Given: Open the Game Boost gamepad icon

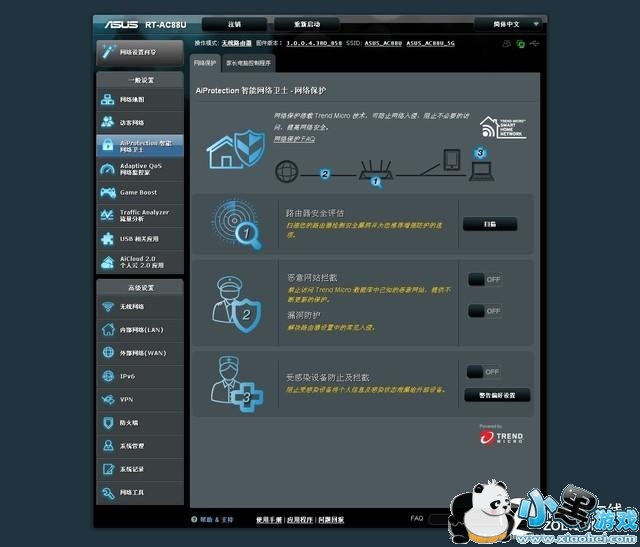Looking at the screenshot, I should point(108,192).
